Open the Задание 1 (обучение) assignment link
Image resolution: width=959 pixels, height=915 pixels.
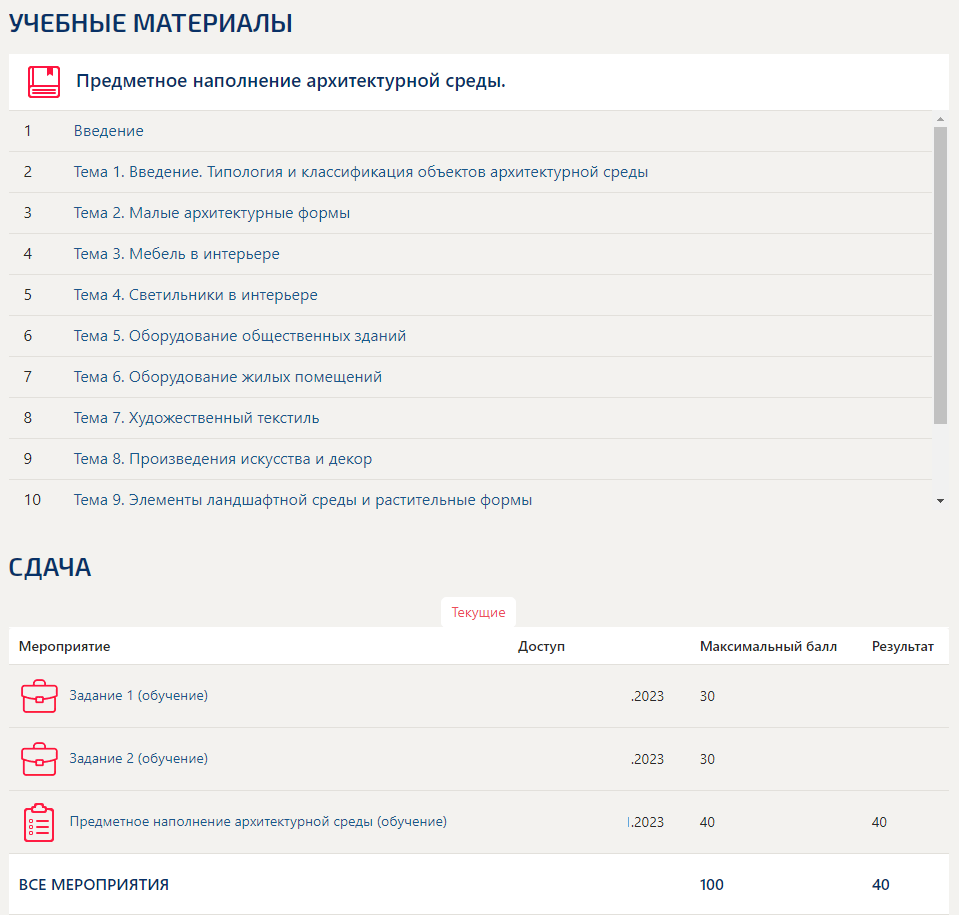point(137,696)
